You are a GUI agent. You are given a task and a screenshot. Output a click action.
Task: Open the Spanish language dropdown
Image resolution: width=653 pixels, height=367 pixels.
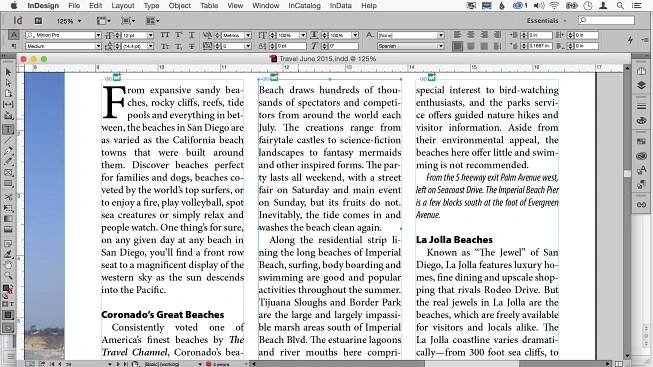point(441,46)
